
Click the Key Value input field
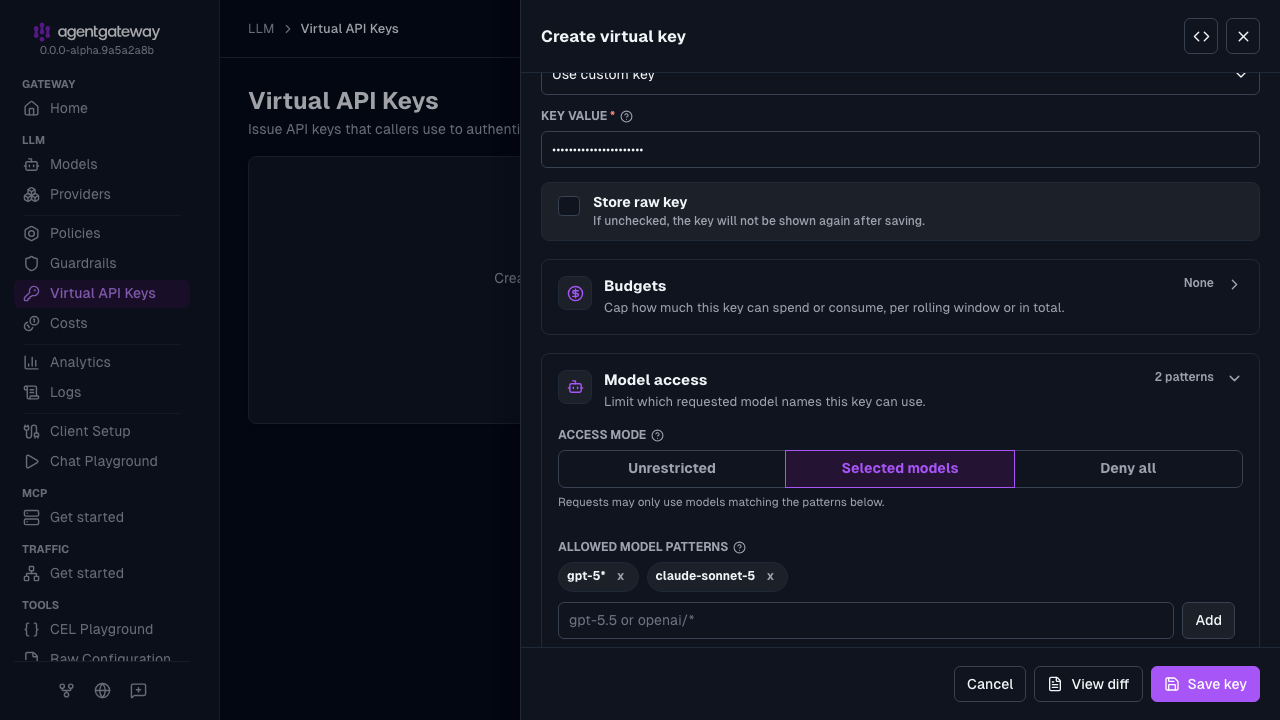click(900, 149)
